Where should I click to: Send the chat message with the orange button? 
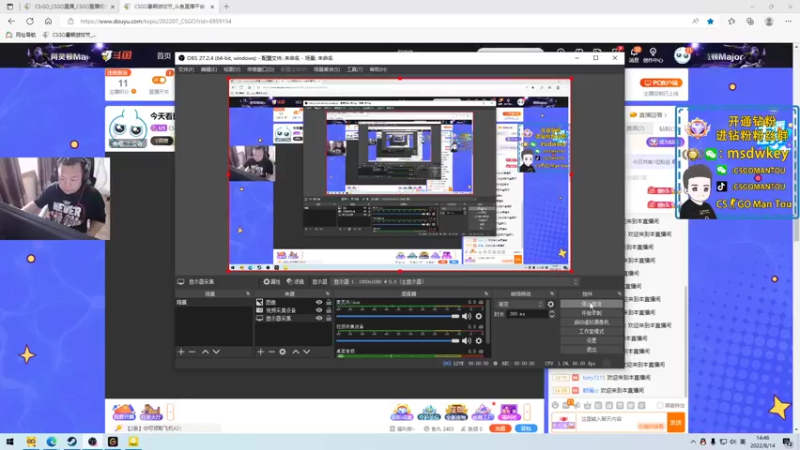(676, 422)
